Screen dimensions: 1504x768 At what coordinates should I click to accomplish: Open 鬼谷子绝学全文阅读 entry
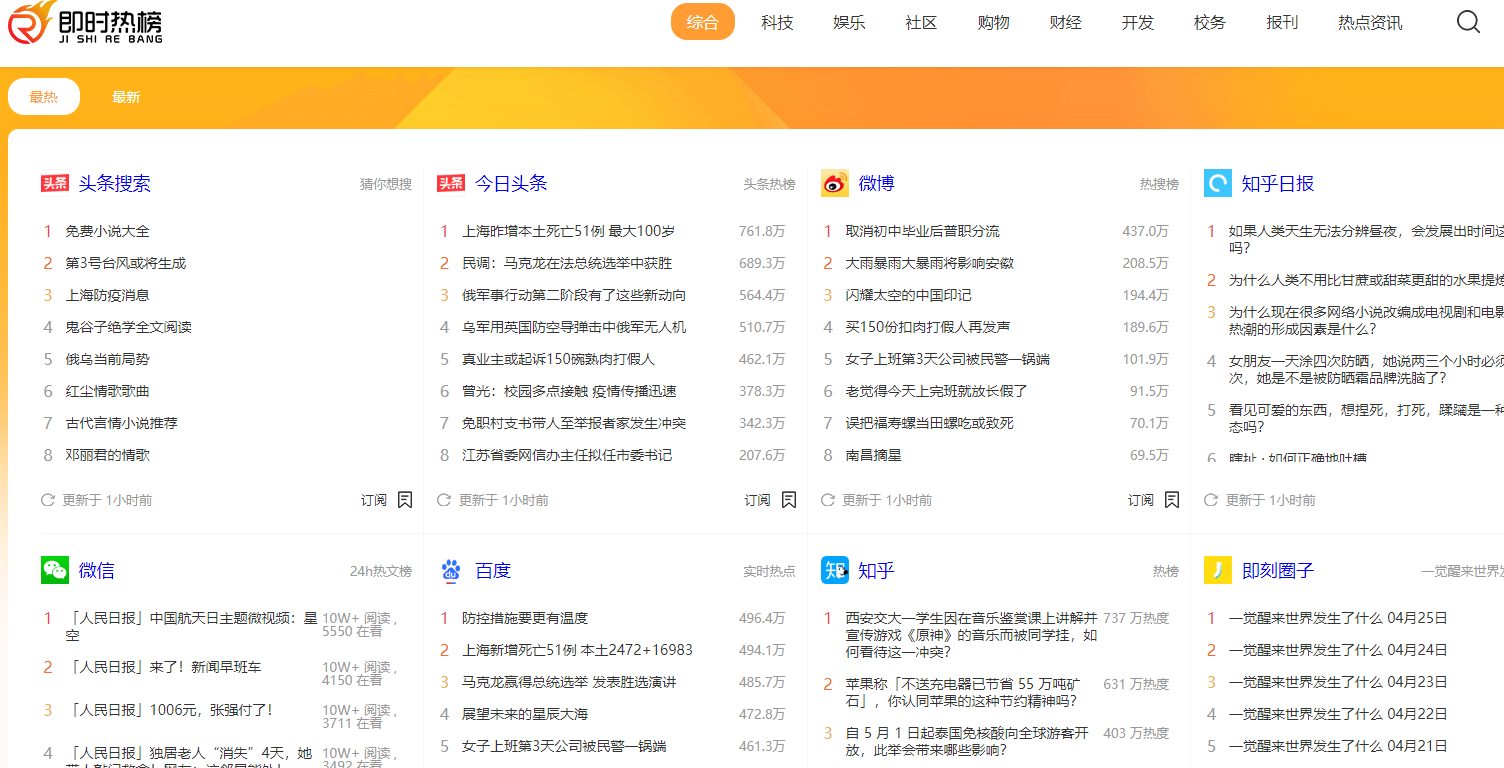click(x=129, y=327)
